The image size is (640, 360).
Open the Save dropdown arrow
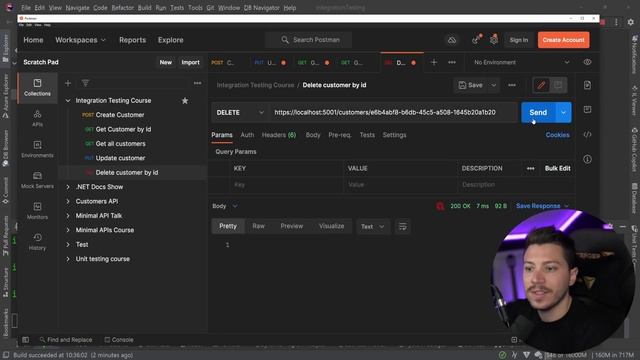pyautogui.click(x=493, y=85)
